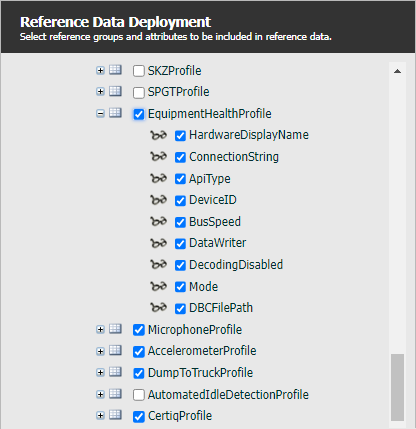Uncheck the DeviceID attribute
The image size is (416, 429).
click(180, 201)
